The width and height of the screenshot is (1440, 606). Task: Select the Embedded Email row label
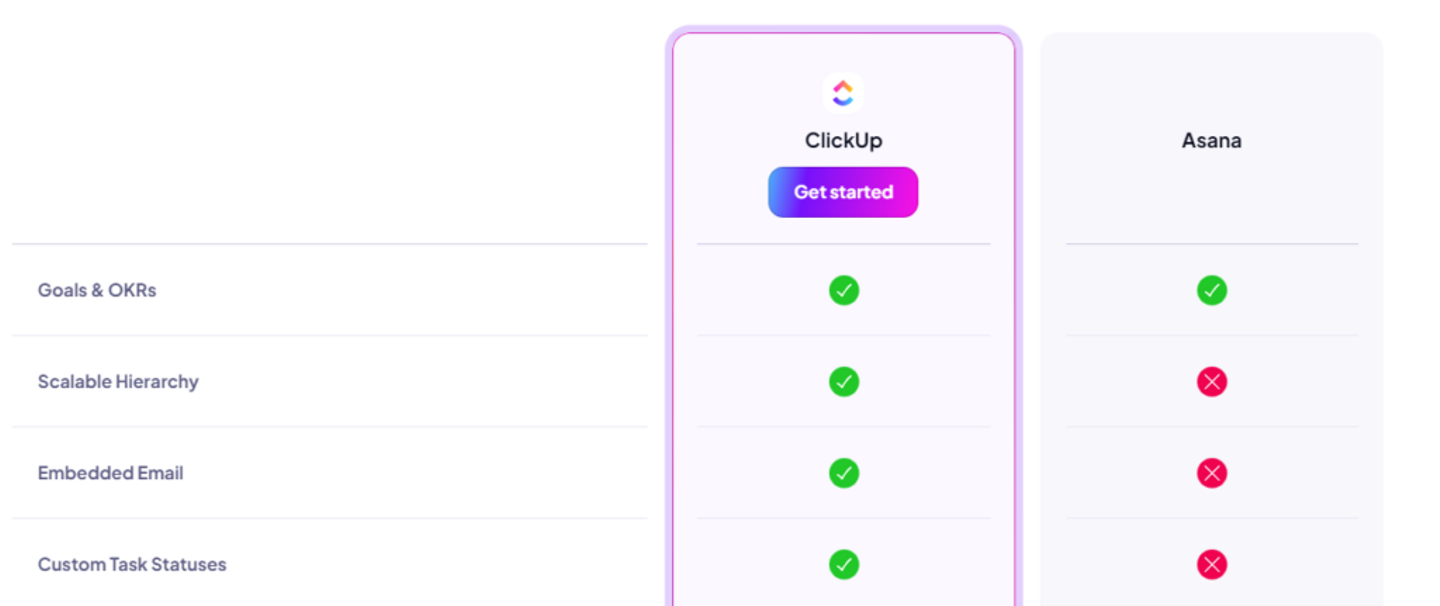[x=110, y=473]
